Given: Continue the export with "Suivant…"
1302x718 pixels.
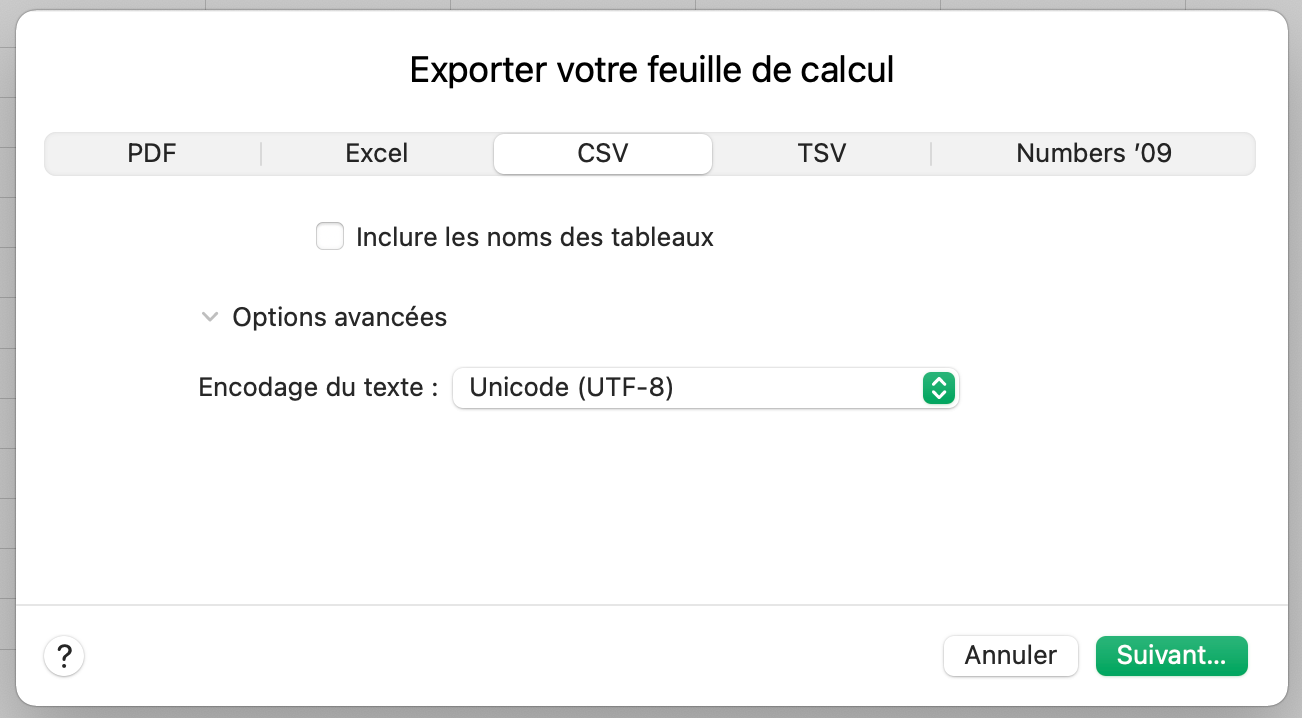Looking at the screenshot, I should tap(1171, 655).
